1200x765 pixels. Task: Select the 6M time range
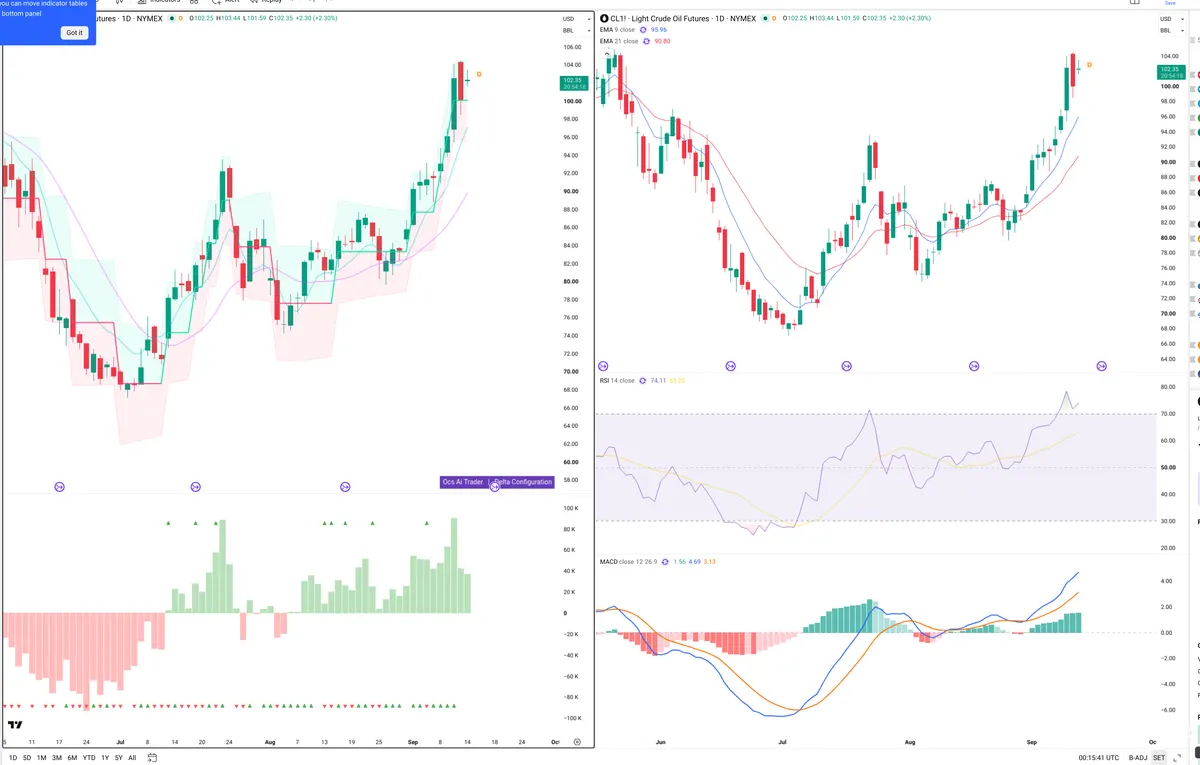72,758
